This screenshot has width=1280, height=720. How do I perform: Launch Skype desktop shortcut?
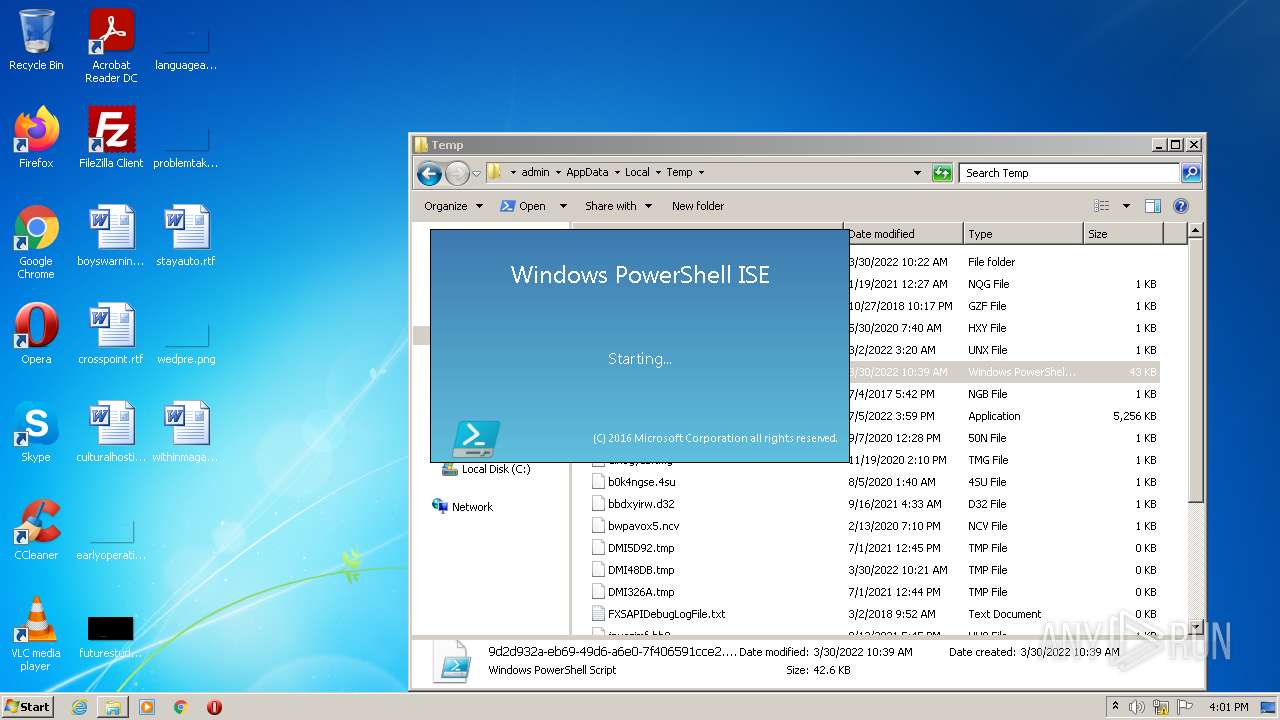[x=36, y=432]
